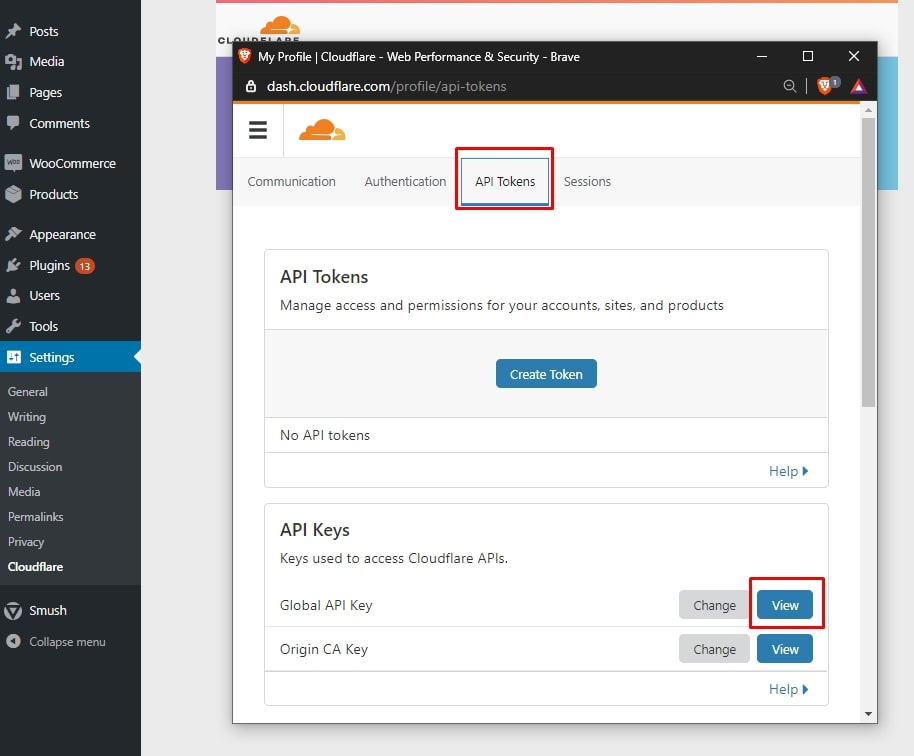Click the Settings sliders icon
Screen dimensions: 914x756
coord(13,357)
